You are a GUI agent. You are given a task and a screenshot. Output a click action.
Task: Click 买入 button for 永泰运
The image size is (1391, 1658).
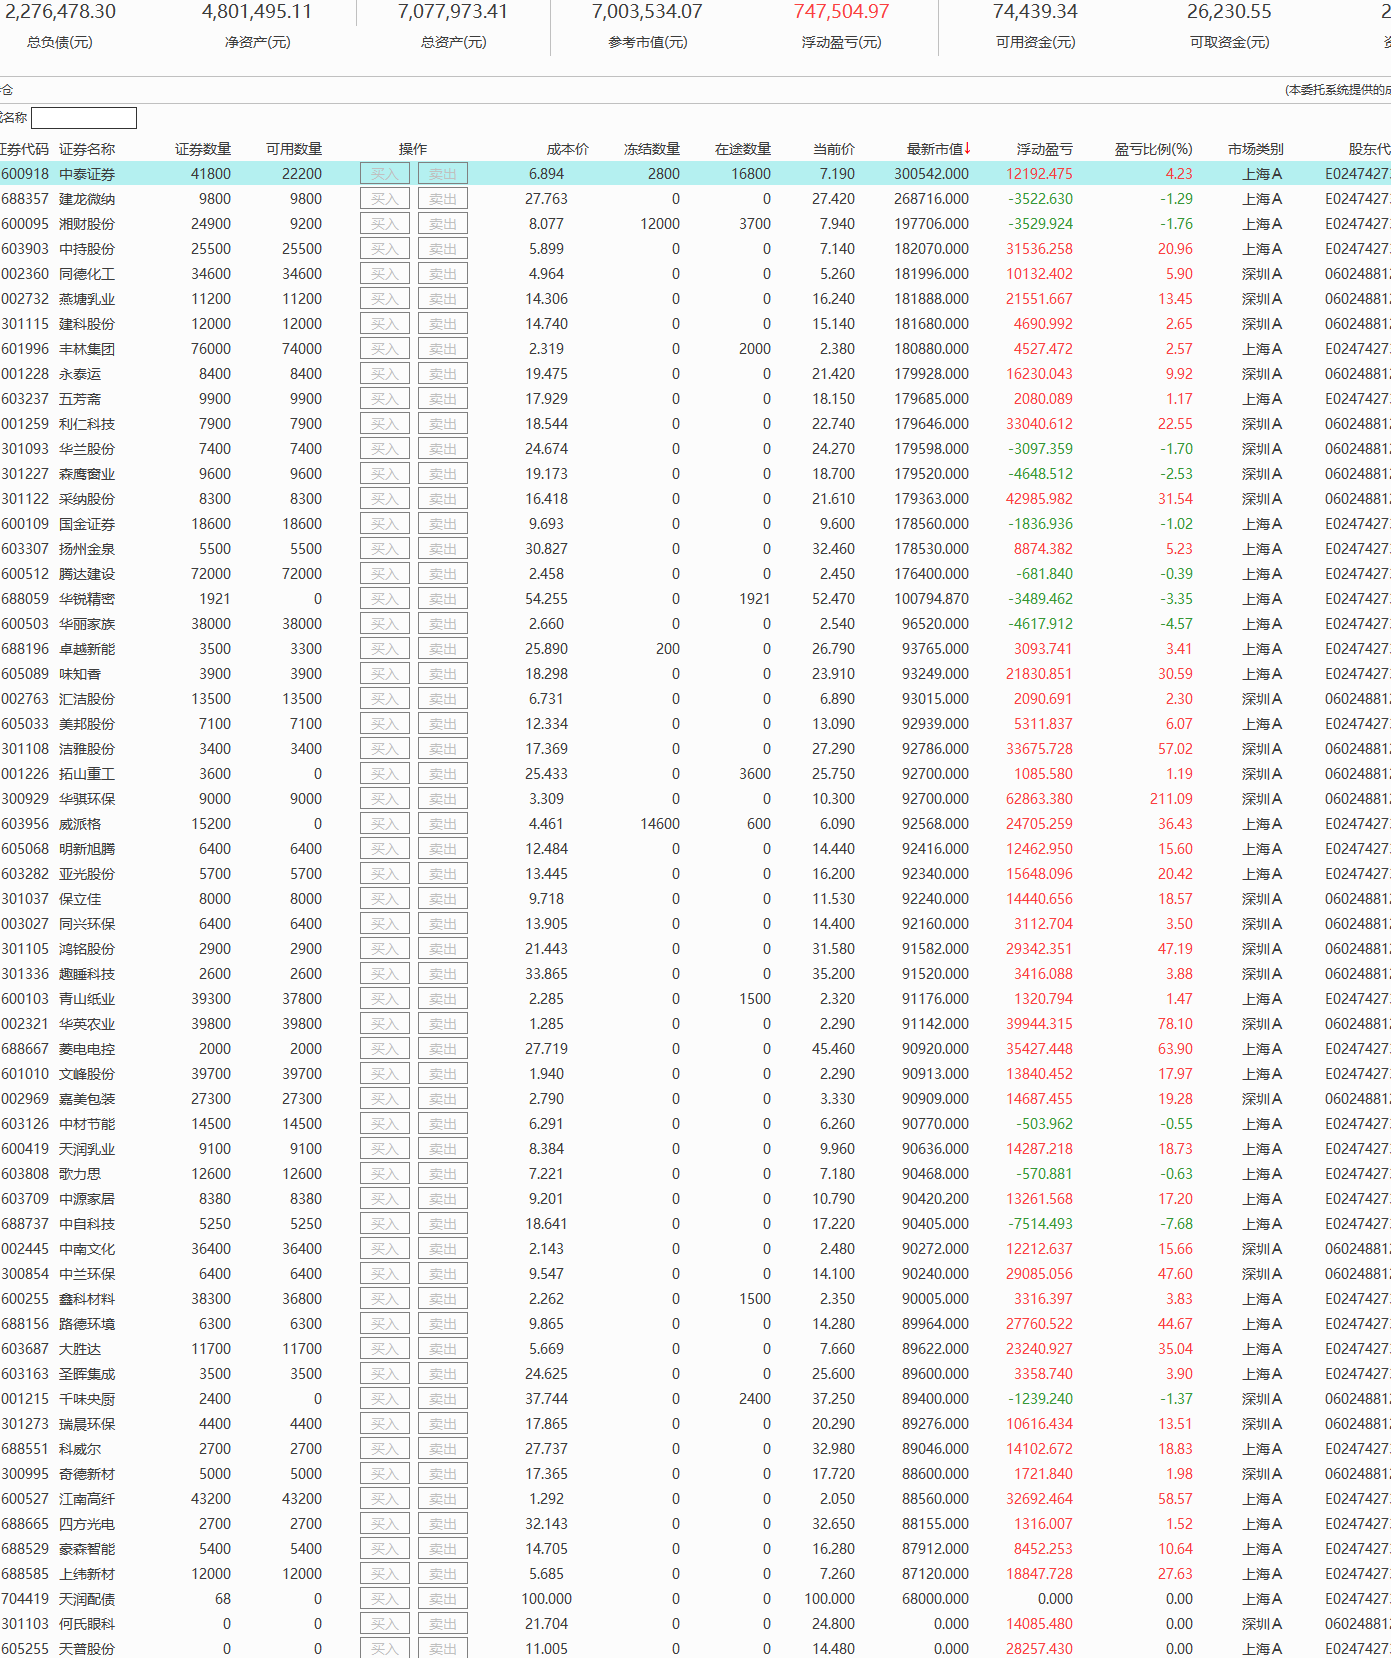(x=385, y=374)
